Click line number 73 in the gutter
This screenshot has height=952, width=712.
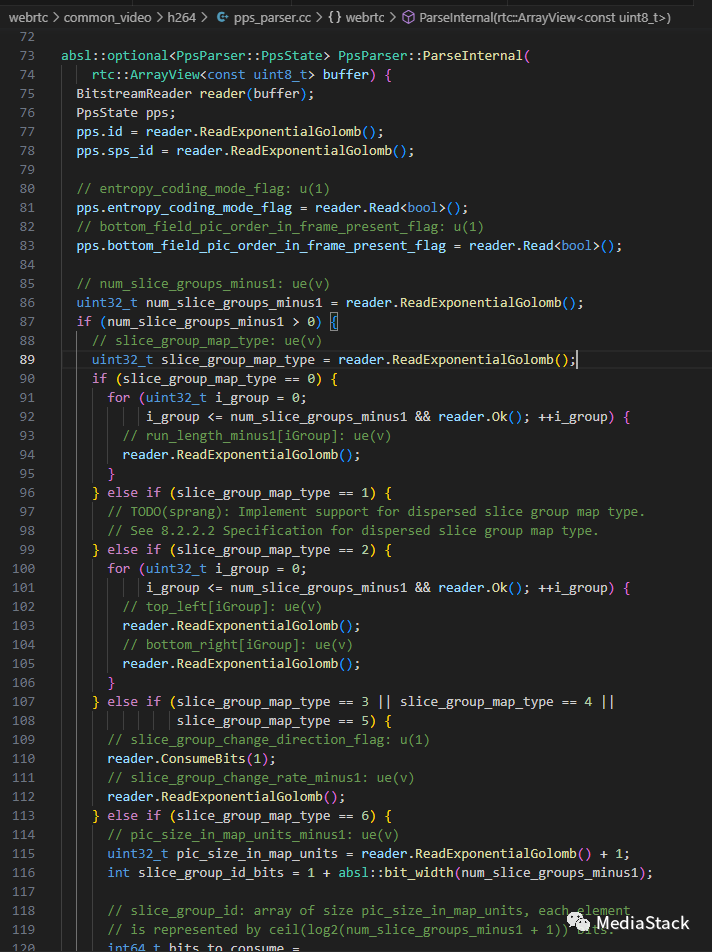pyautogui.click(x=27, y=56)
